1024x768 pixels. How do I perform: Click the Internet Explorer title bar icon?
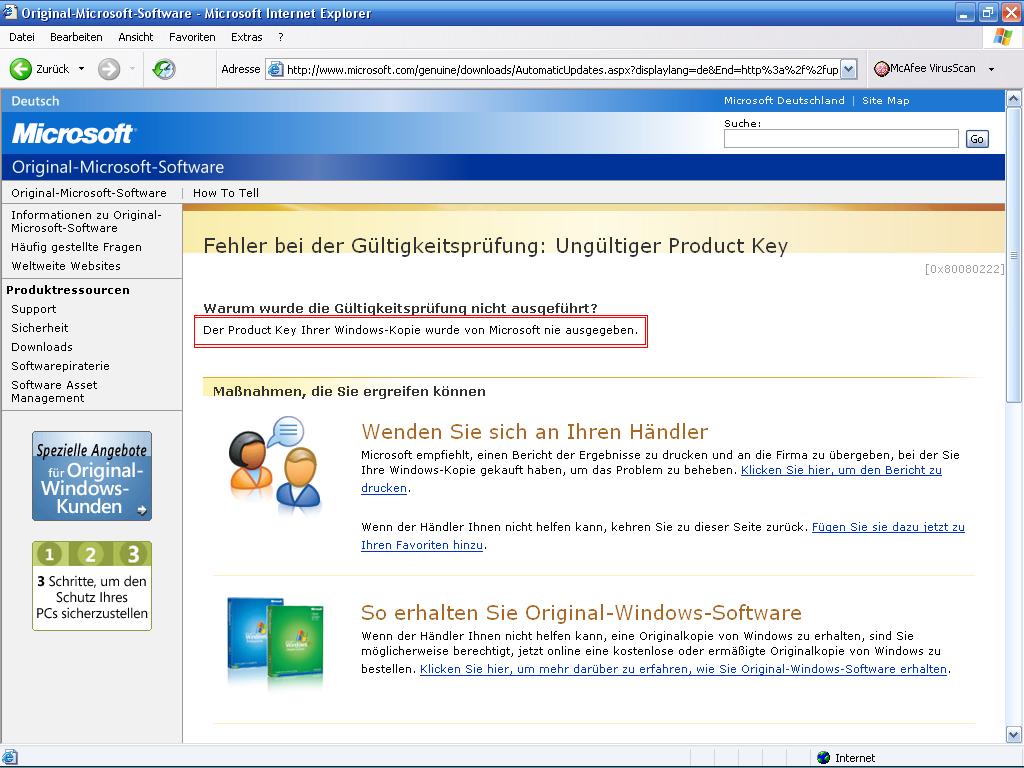(10, 12)
